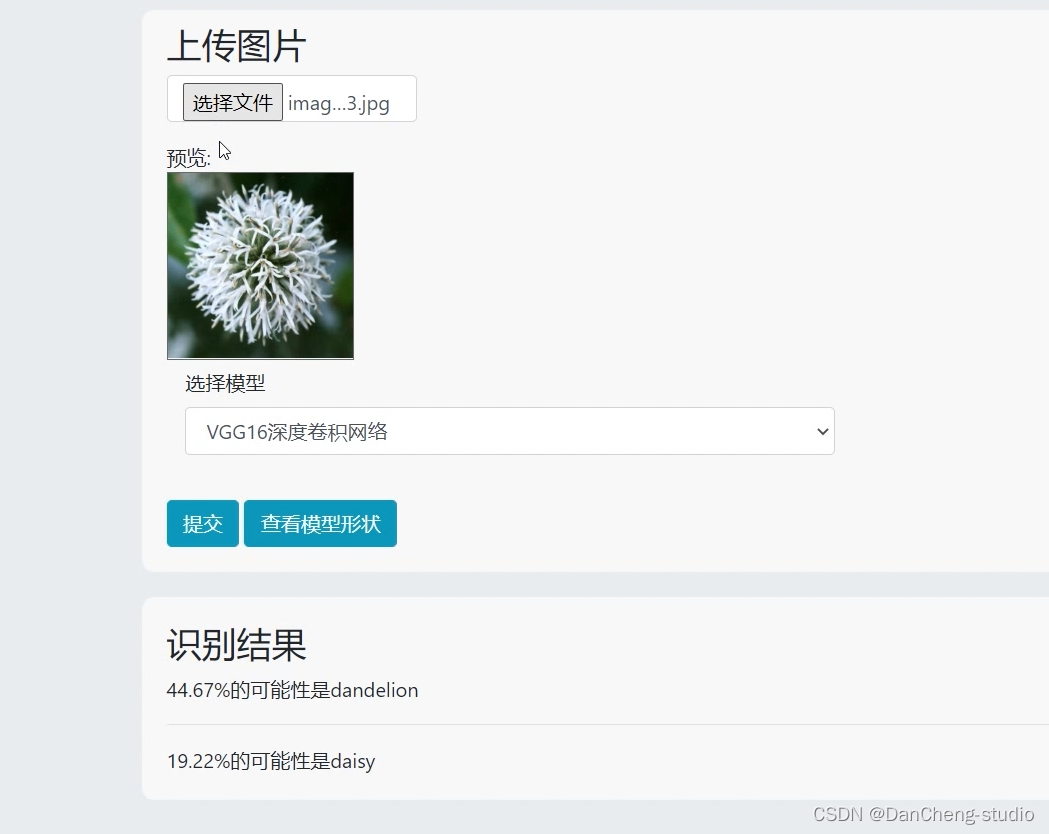The image size is (1049, 834).
Task: Click the dropdown chevron to list models
Action: 822,431
